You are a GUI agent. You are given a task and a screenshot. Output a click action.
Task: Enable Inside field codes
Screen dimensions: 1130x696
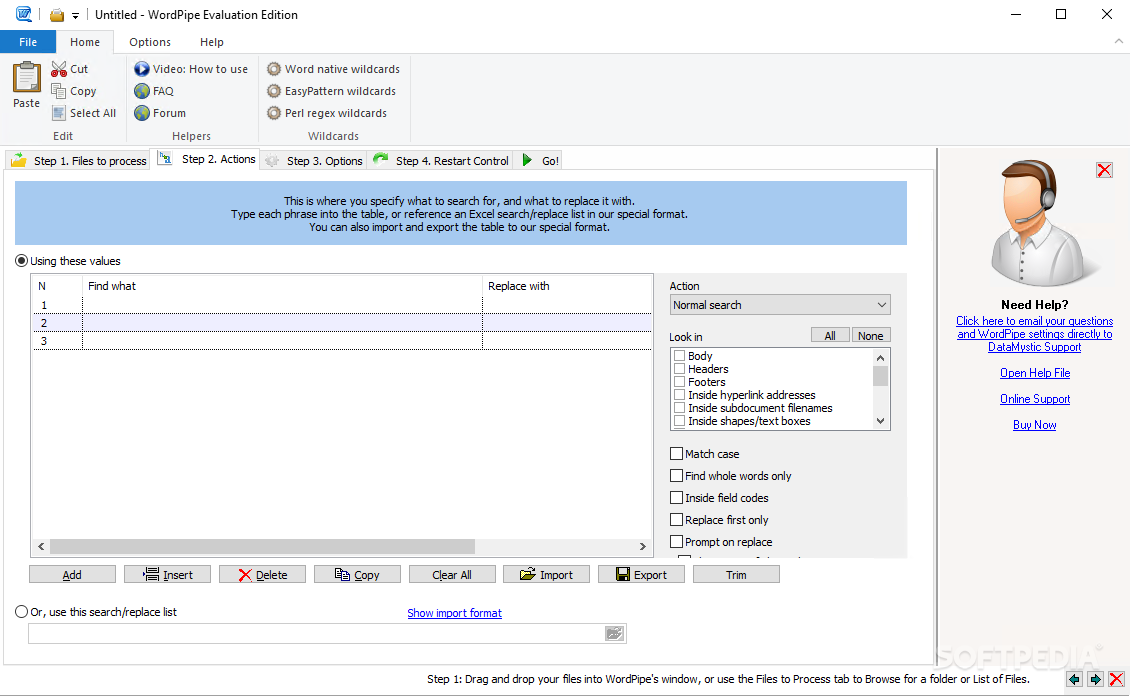(676, 498)
